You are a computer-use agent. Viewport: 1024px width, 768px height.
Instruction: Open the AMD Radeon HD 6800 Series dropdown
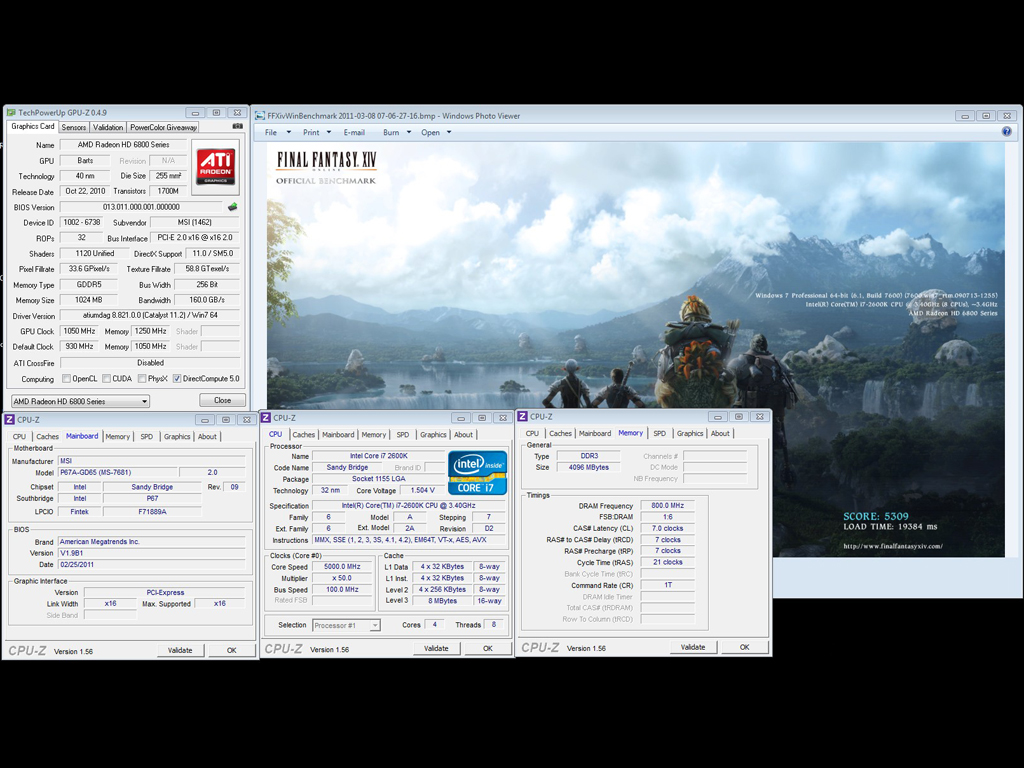(80, 401)
